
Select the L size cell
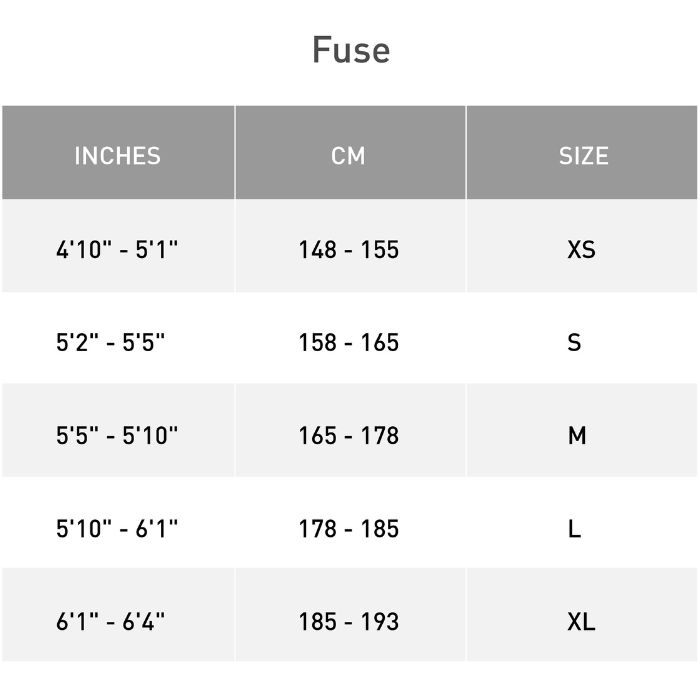[x=574, y=528]
